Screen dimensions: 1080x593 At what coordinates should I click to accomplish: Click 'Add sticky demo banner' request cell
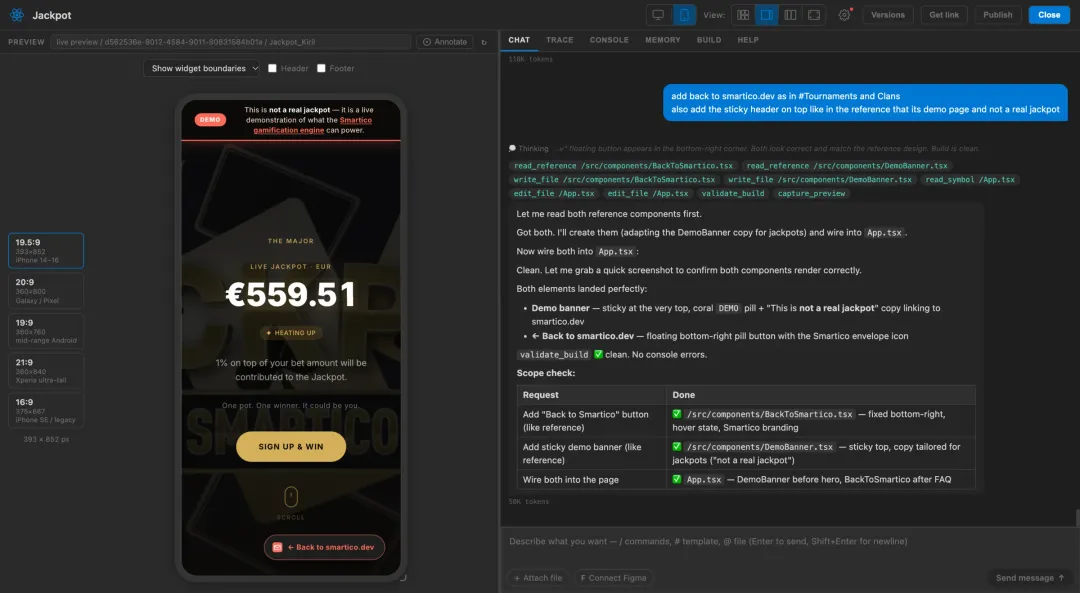(592, 453)
